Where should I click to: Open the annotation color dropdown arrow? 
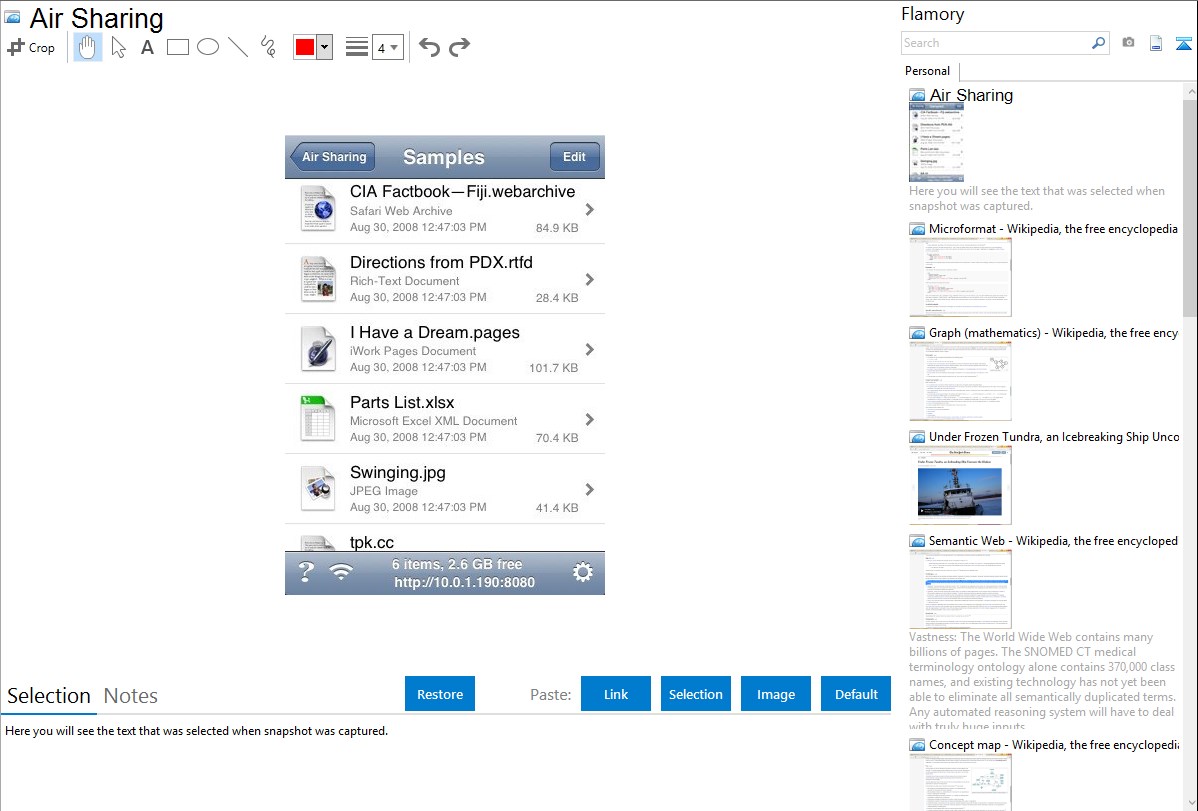(325, 47)
